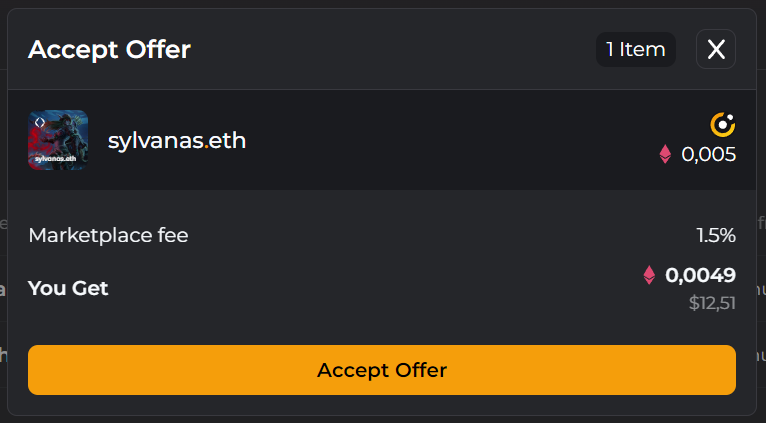Click the 0,0049 payout amount
766x423 pixels.
pyautogui.click(x=700, y=275)
